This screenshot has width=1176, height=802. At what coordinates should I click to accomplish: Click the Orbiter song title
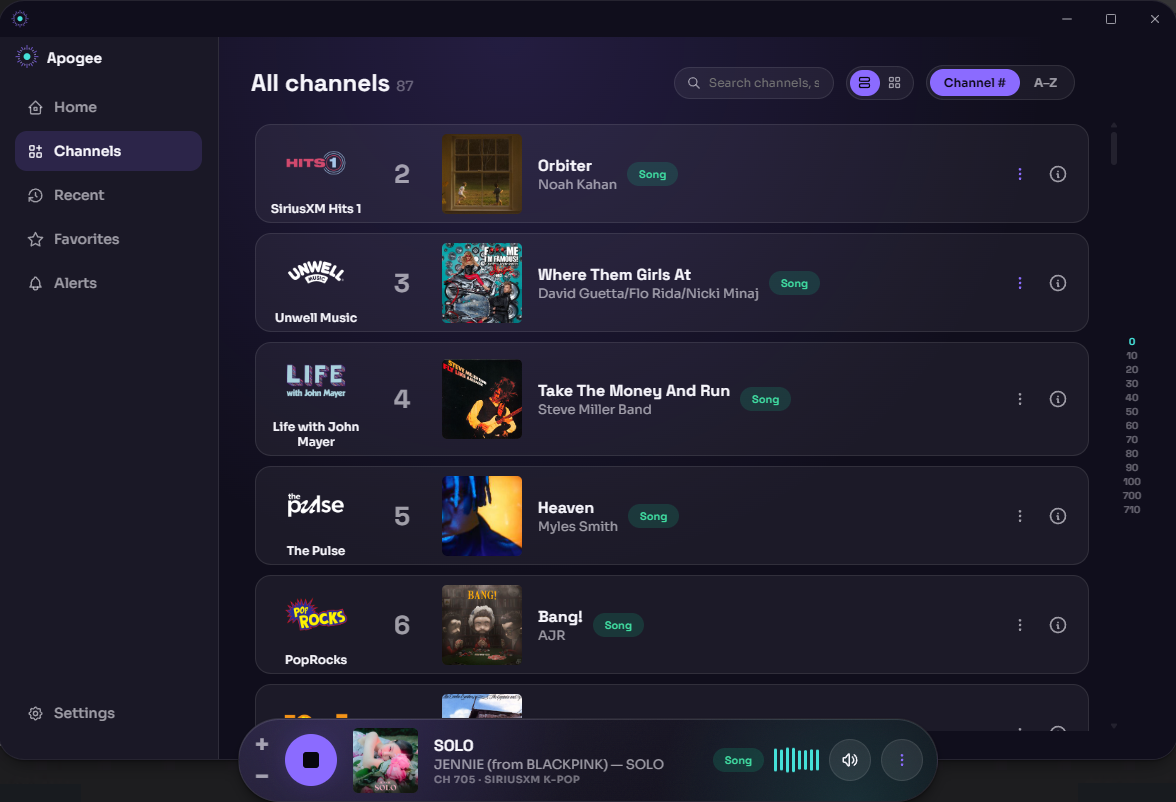click(565, 166)
